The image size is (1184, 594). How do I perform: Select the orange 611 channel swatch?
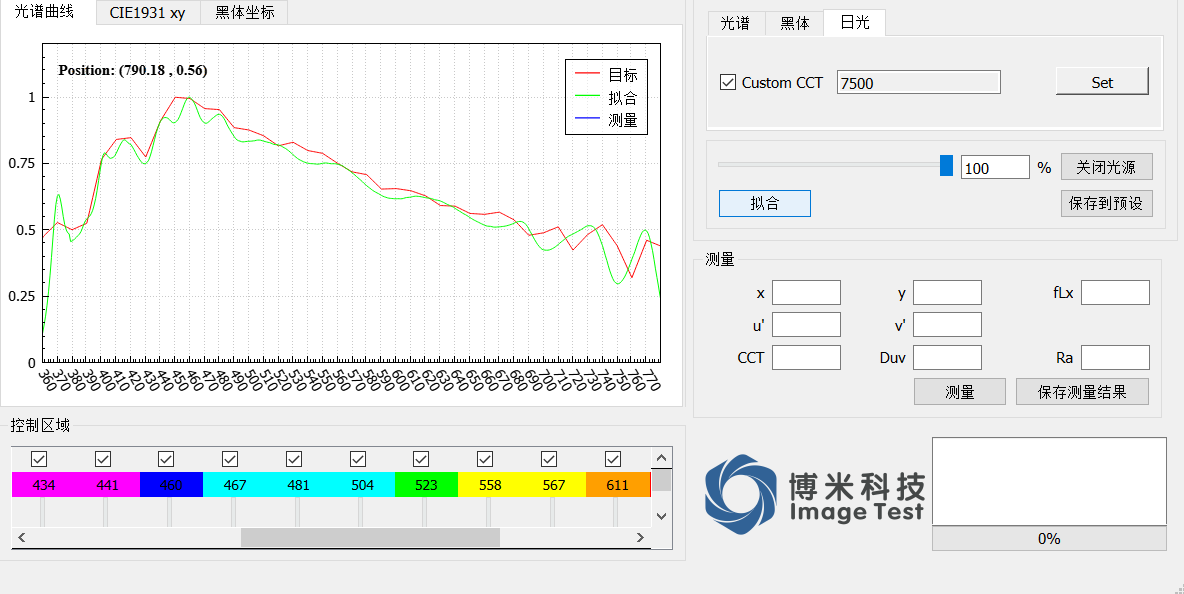coord(618,485)
